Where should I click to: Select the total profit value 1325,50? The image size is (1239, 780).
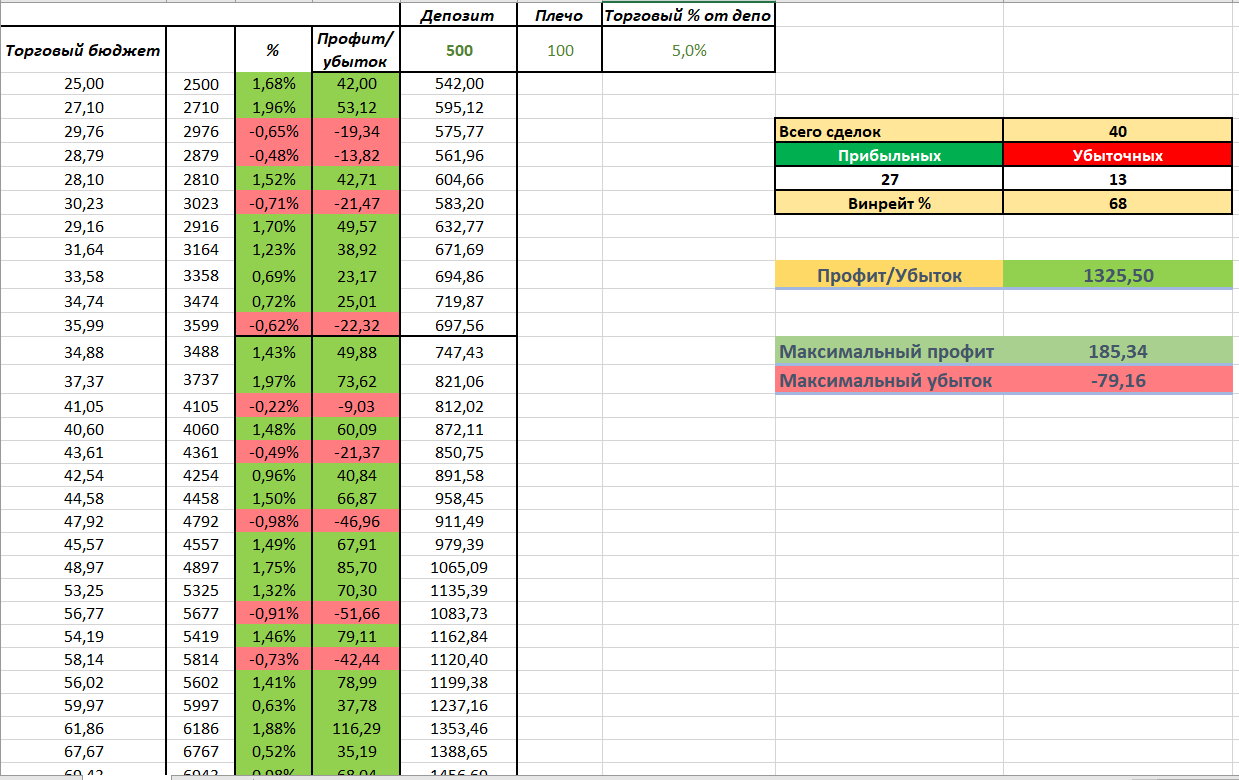tap(1117, 275)
